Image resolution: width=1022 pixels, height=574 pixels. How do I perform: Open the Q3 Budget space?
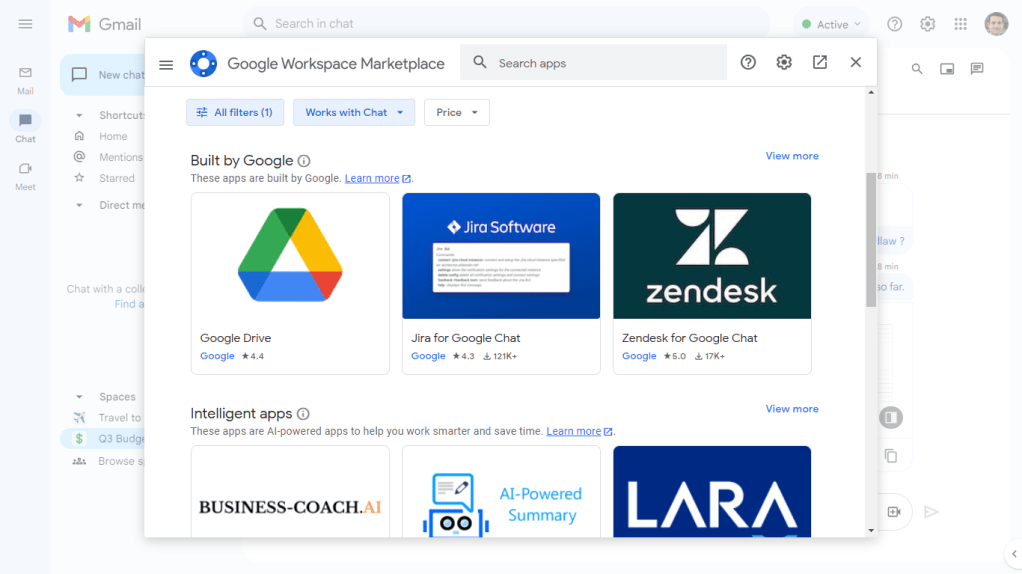(x=102, y=438)
